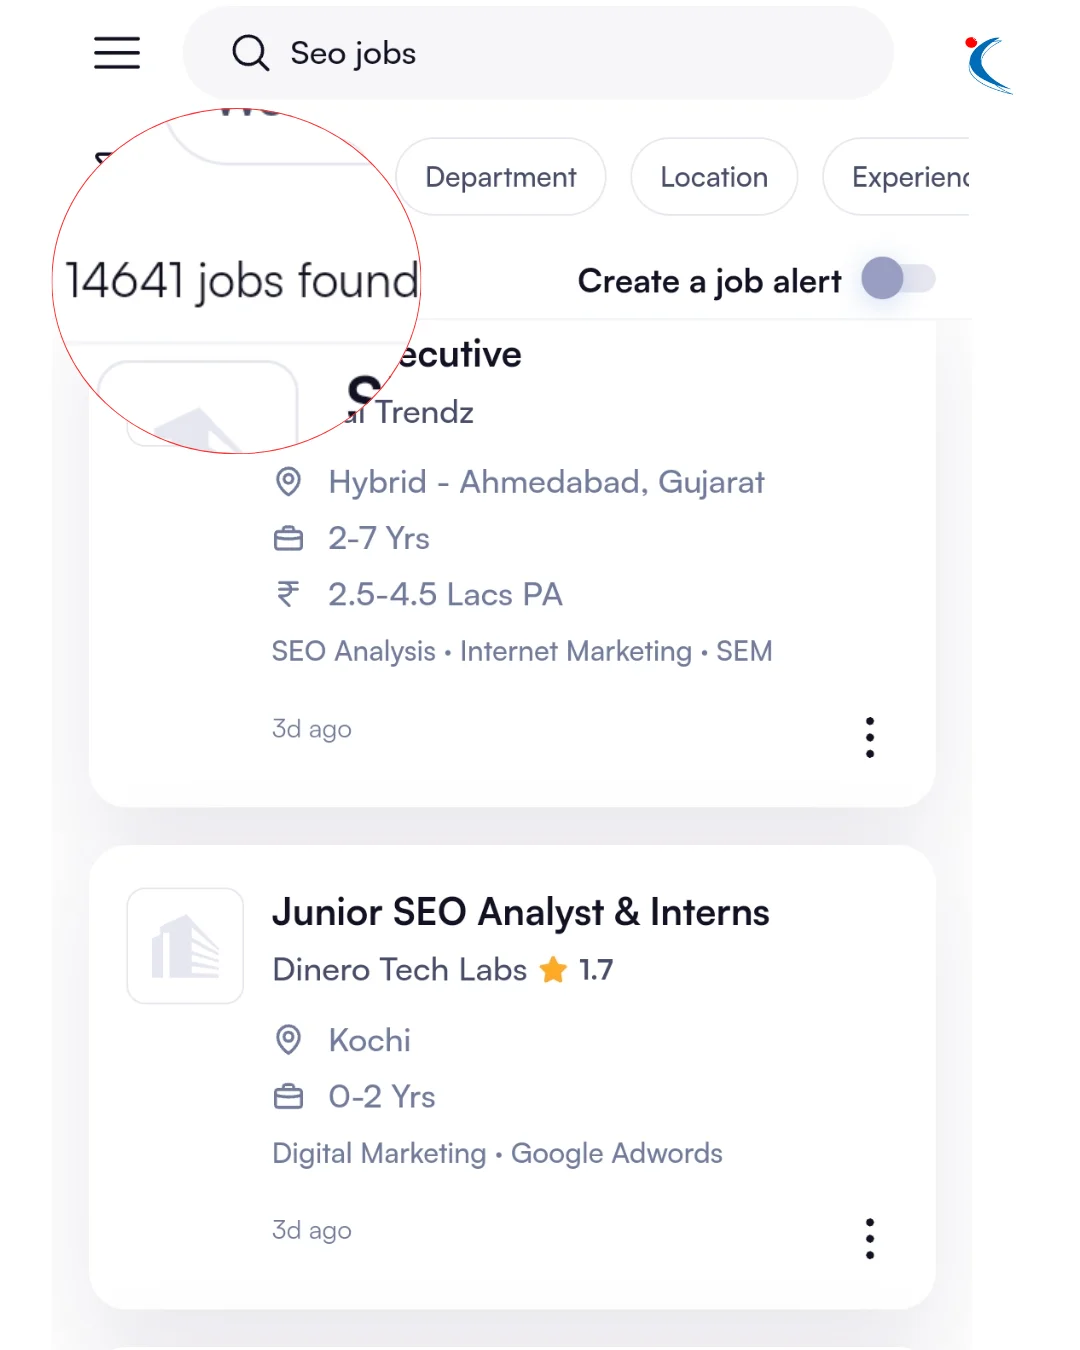The width and height of the screenshot is (1080, 1350).
Task: Click Digital Marketing skill tag
Action: pos(379,1153)
